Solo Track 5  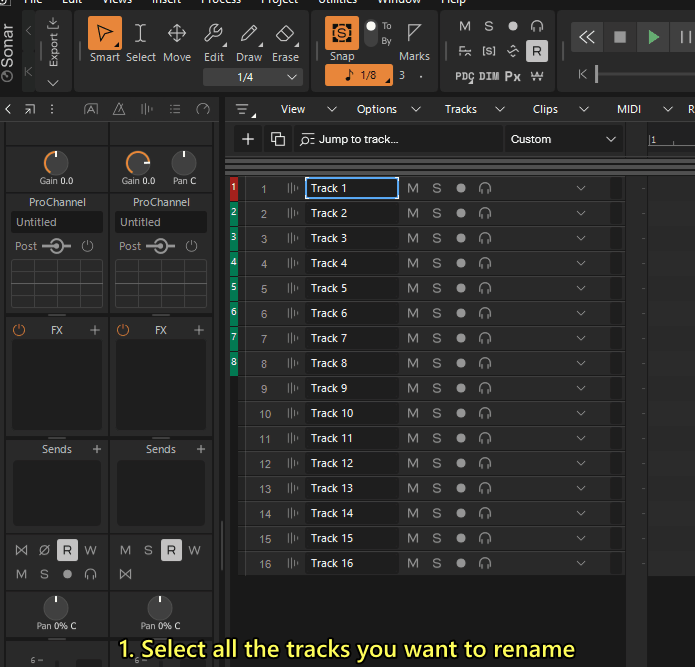[437, 289]
